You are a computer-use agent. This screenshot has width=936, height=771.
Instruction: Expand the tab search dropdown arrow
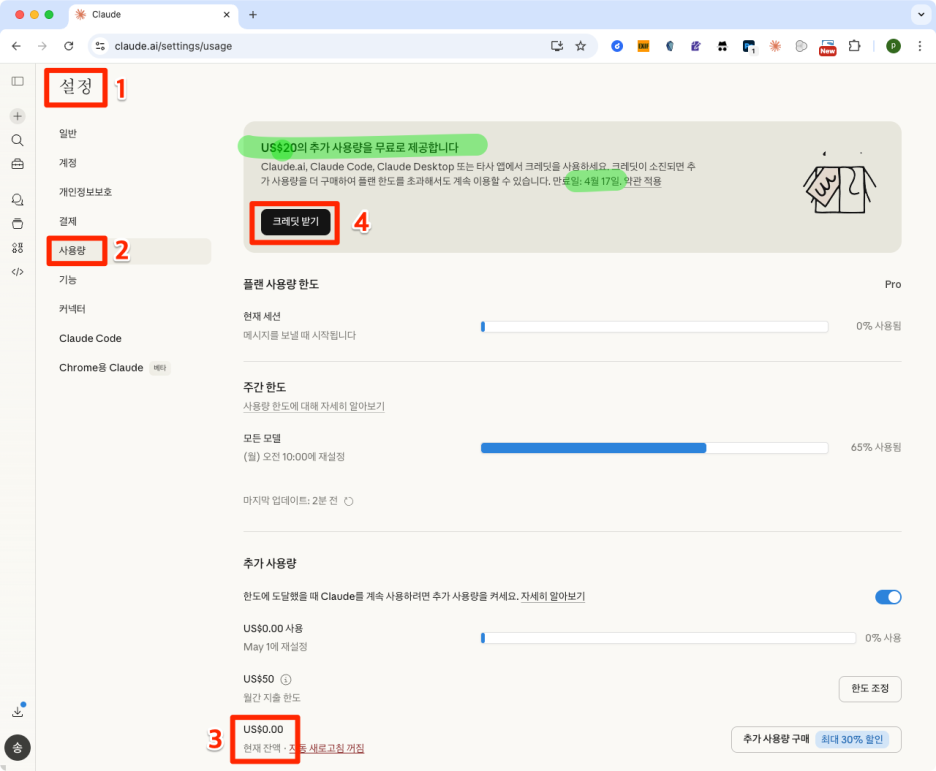(920, 14)
